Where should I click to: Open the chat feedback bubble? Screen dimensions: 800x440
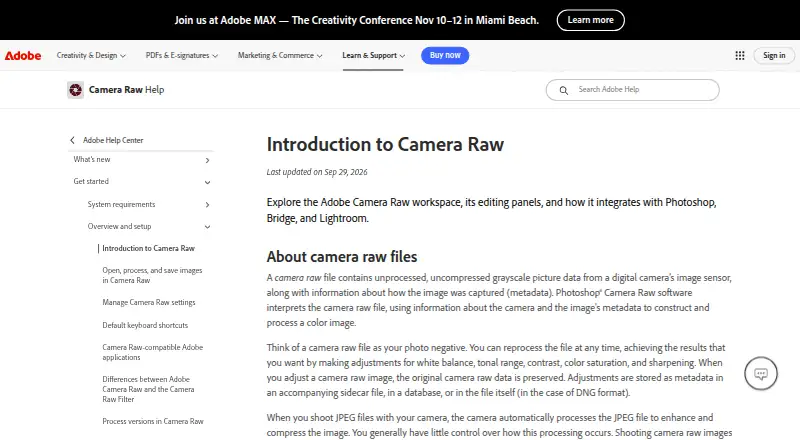761,373
